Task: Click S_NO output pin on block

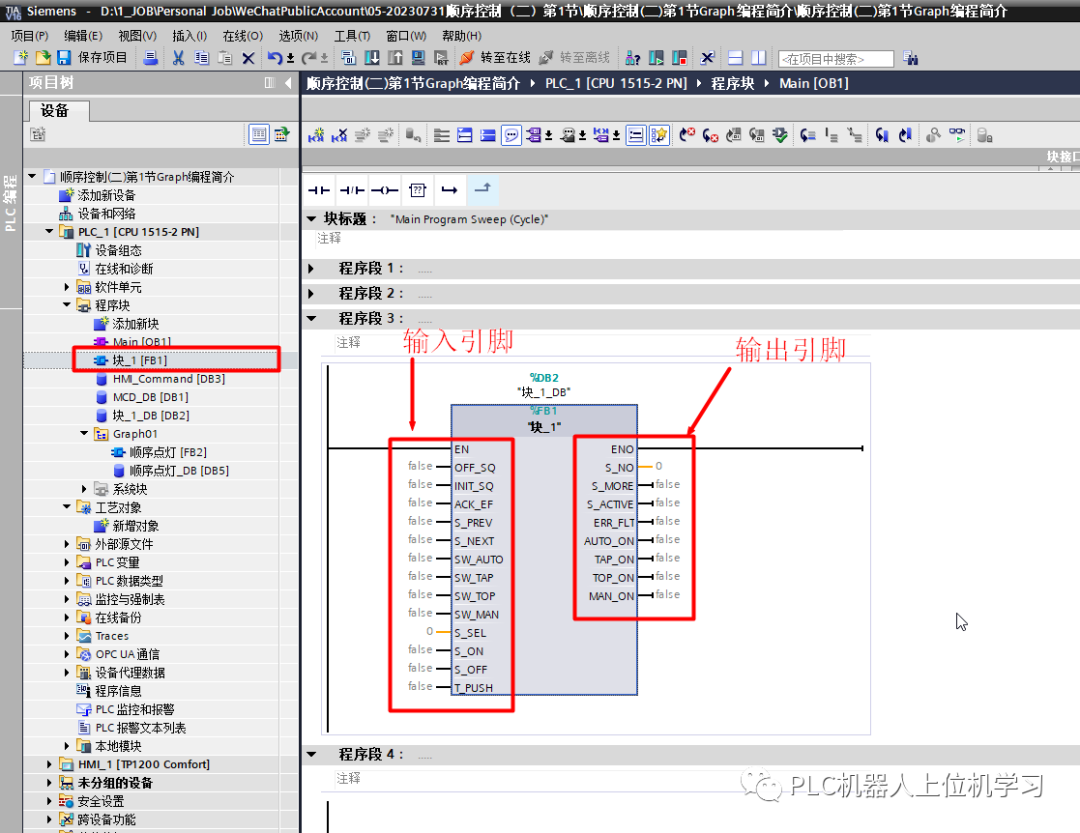Action: [x=619, y=467]
